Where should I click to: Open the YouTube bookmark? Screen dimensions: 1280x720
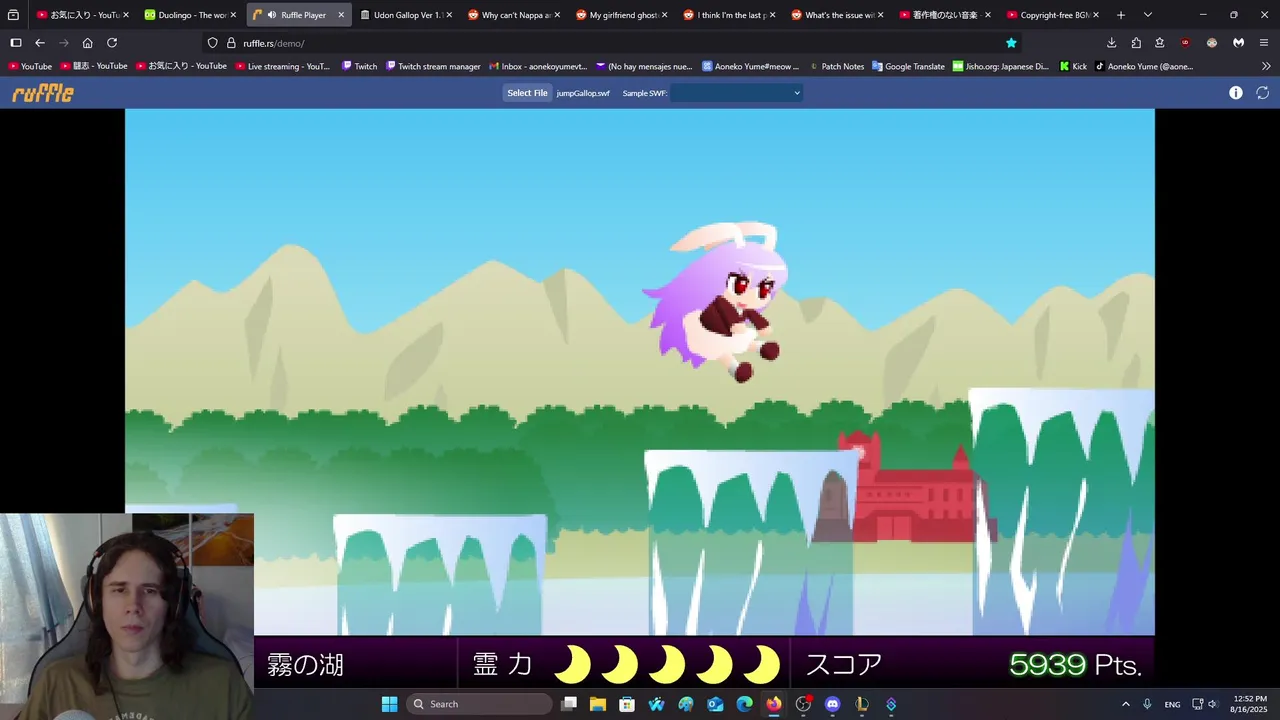click(x=30, y=66)
